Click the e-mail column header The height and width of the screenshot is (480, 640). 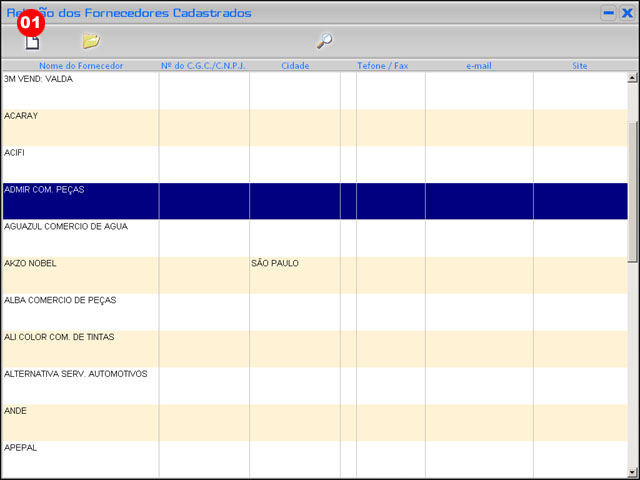pyautogui.click(x=479, y=66)
